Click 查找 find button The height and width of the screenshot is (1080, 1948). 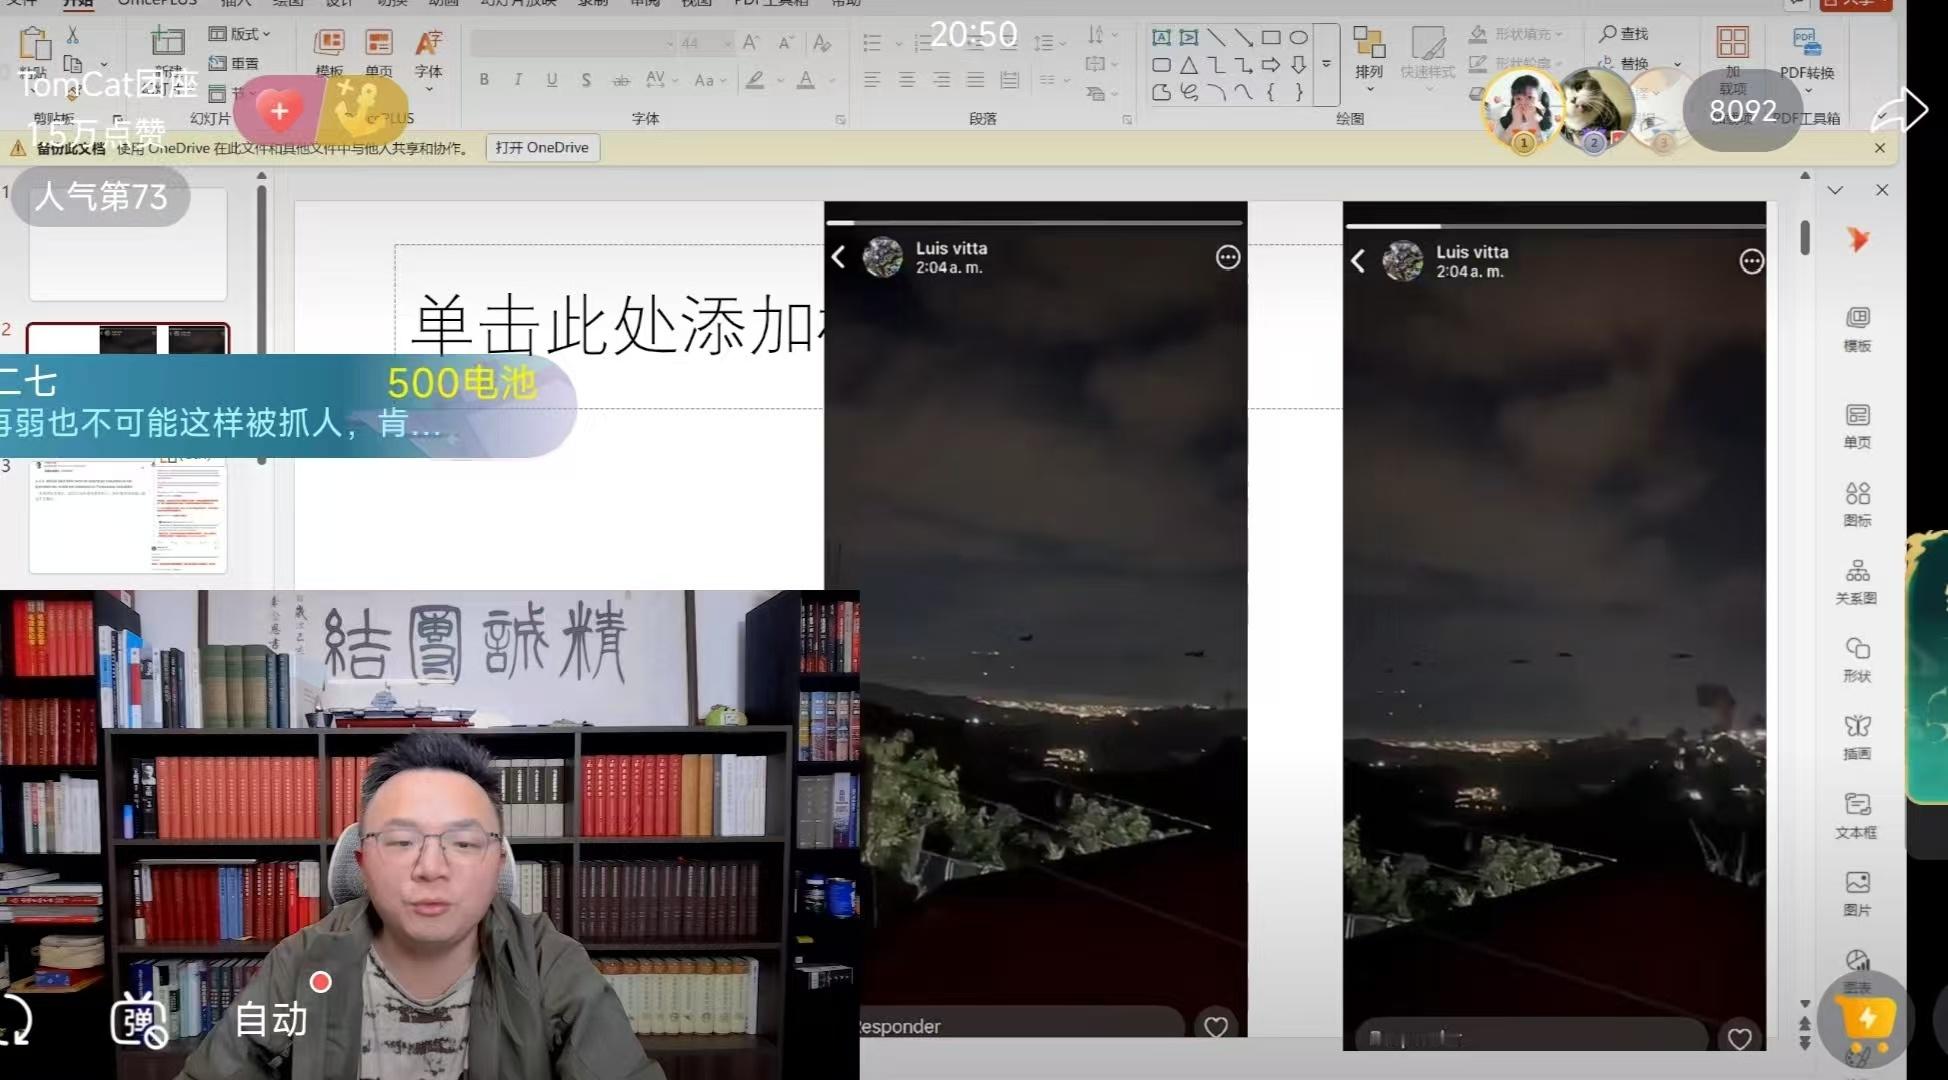point(1624,34)
